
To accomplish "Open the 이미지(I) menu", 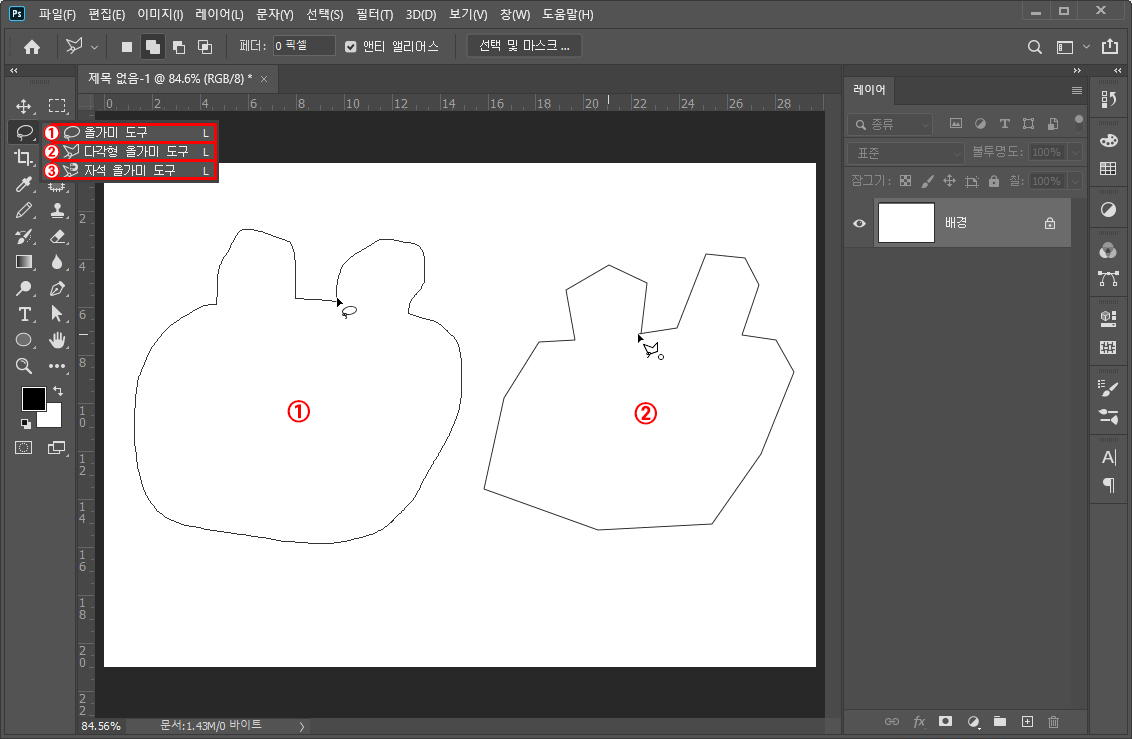I will tap(160, 14).
